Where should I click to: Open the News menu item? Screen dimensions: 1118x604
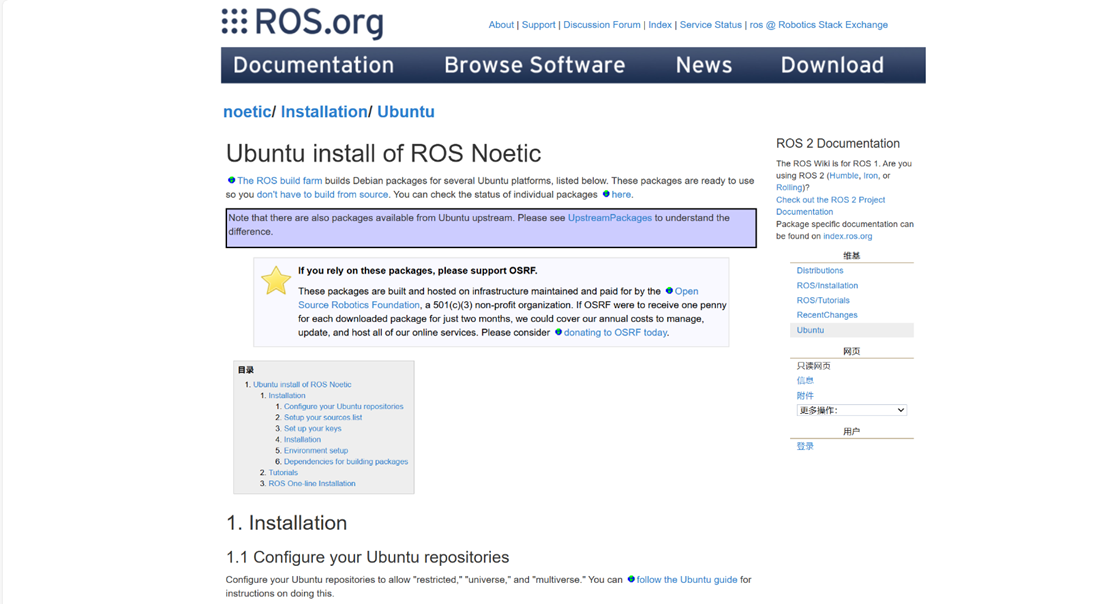(704, 65)
